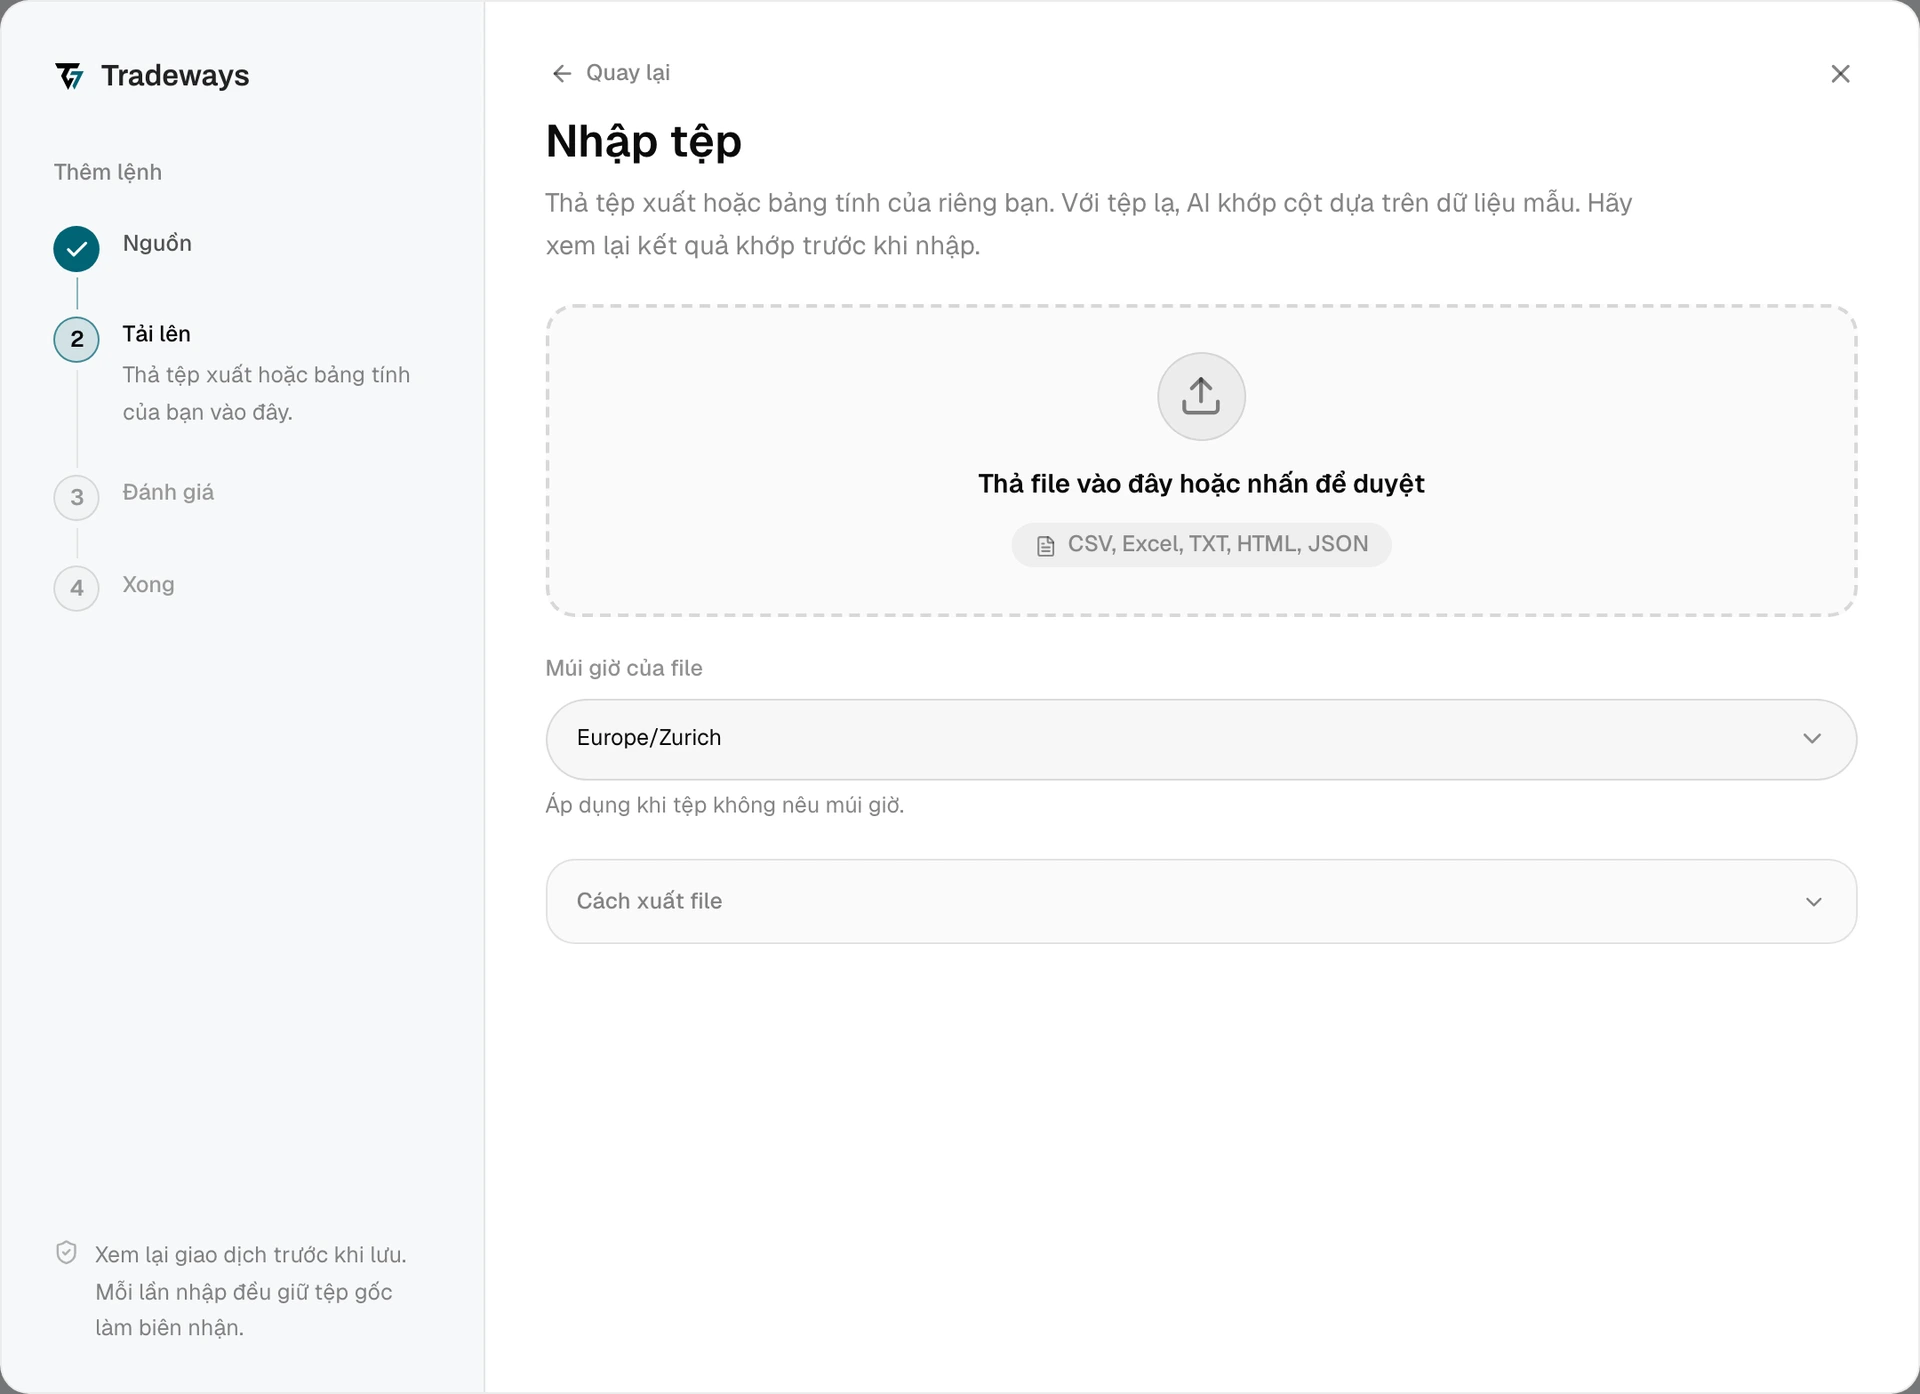
Task: Click the Thêm lệnh sidebar heading
Action: coord(108,172)
